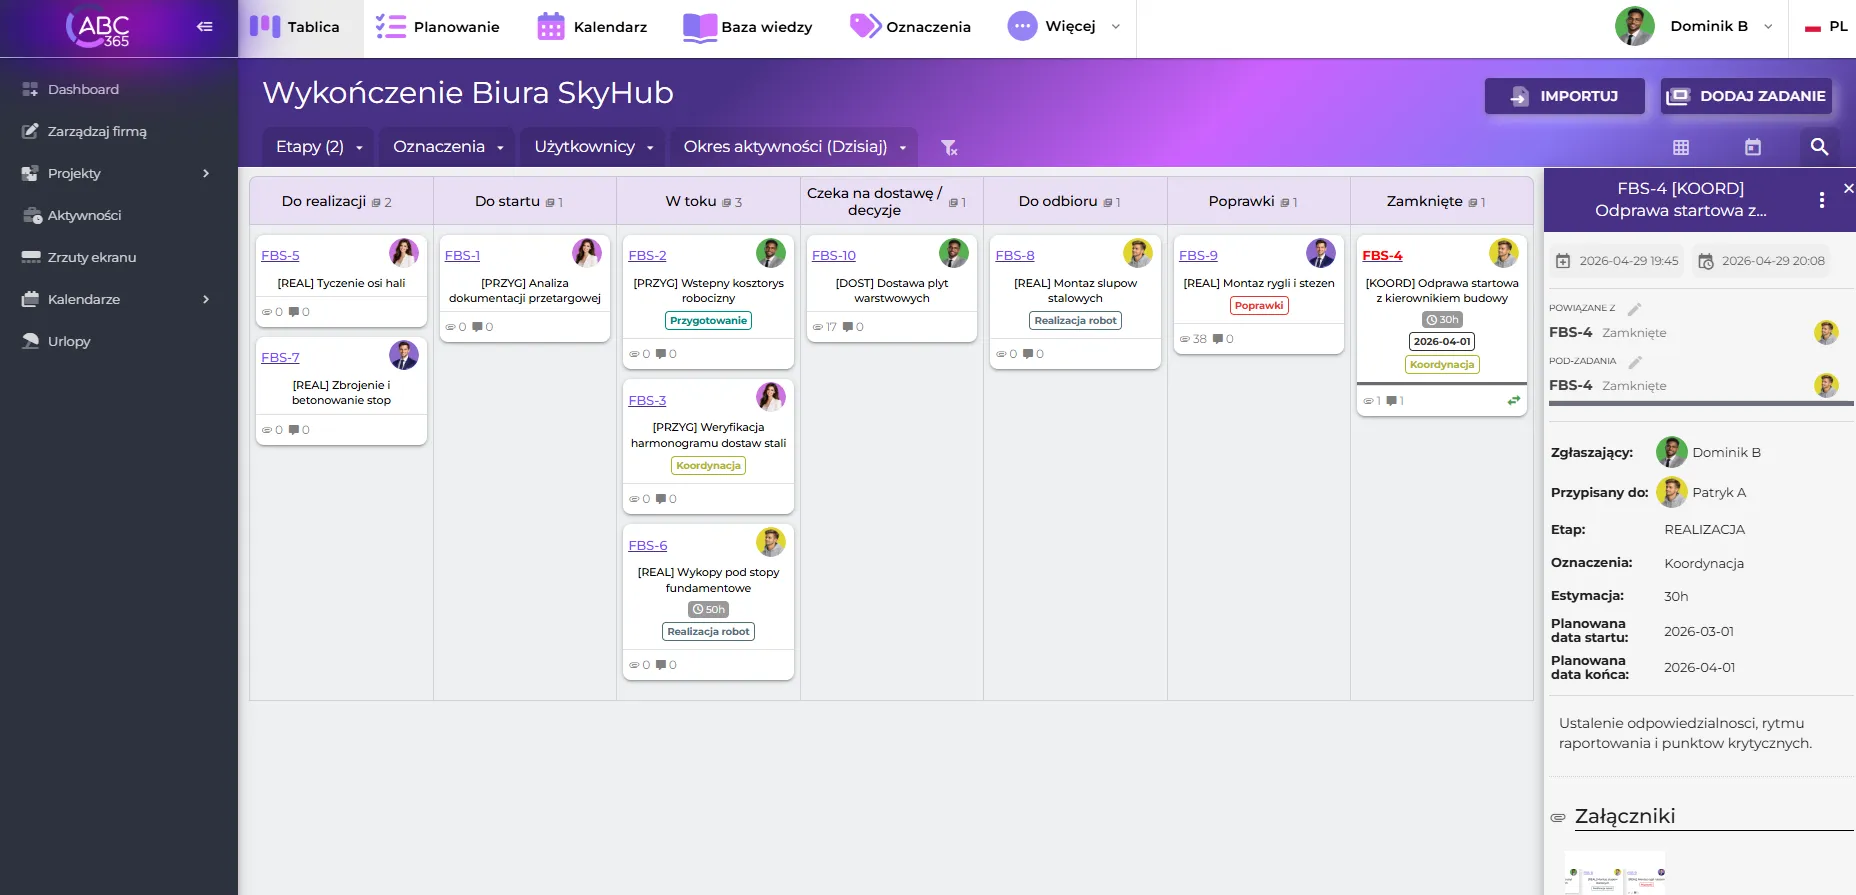Switch to the calendar view icon
The image size is (1856, 895).
coord(1753,147)
